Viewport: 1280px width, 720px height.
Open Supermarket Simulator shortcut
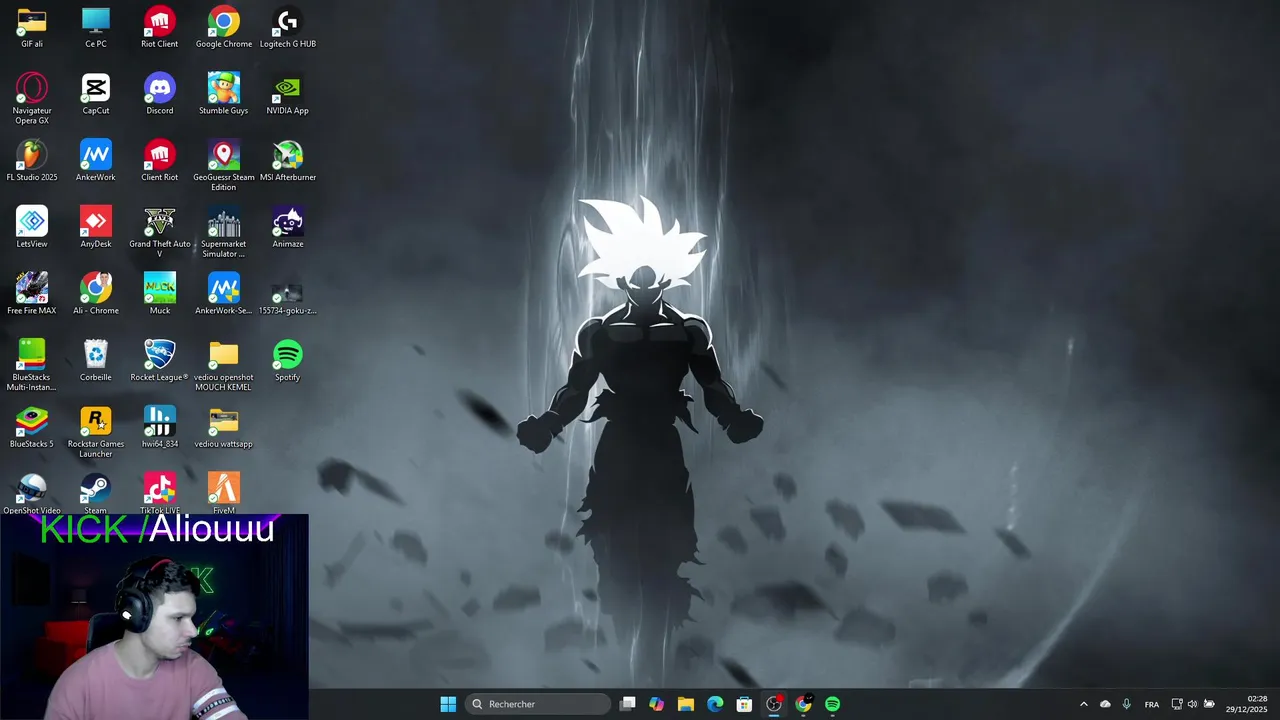tap(224, 233)
